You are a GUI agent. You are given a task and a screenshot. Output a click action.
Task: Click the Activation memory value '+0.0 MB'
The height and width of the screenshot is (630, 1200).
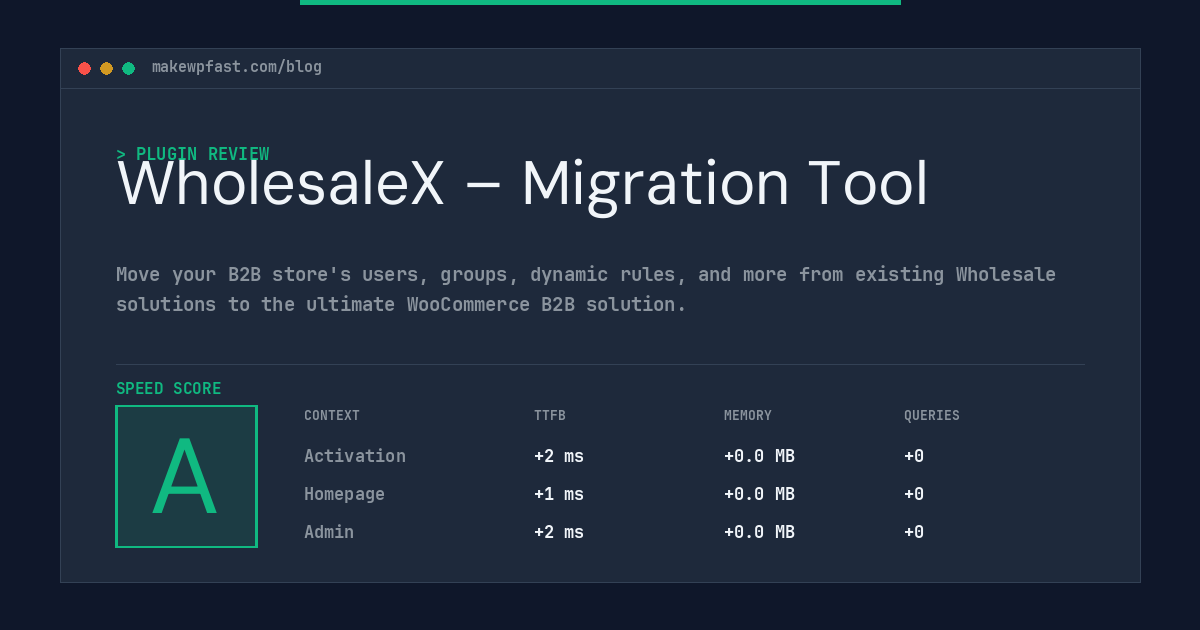tap(759, 456)
